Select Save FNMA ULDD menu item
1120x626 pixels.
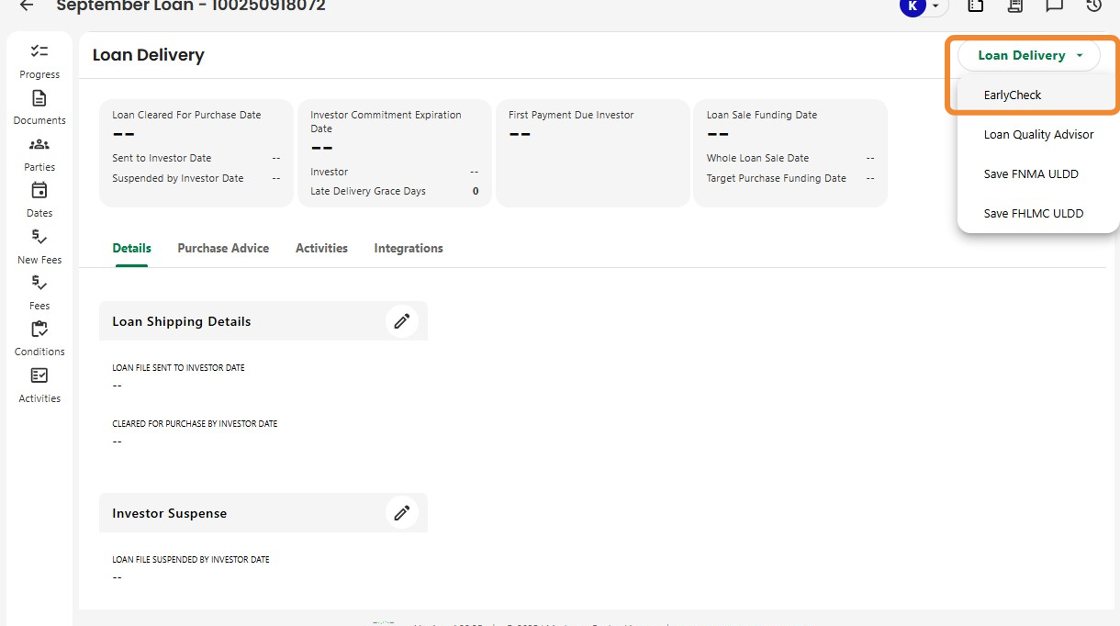[x=1031, y=174]
